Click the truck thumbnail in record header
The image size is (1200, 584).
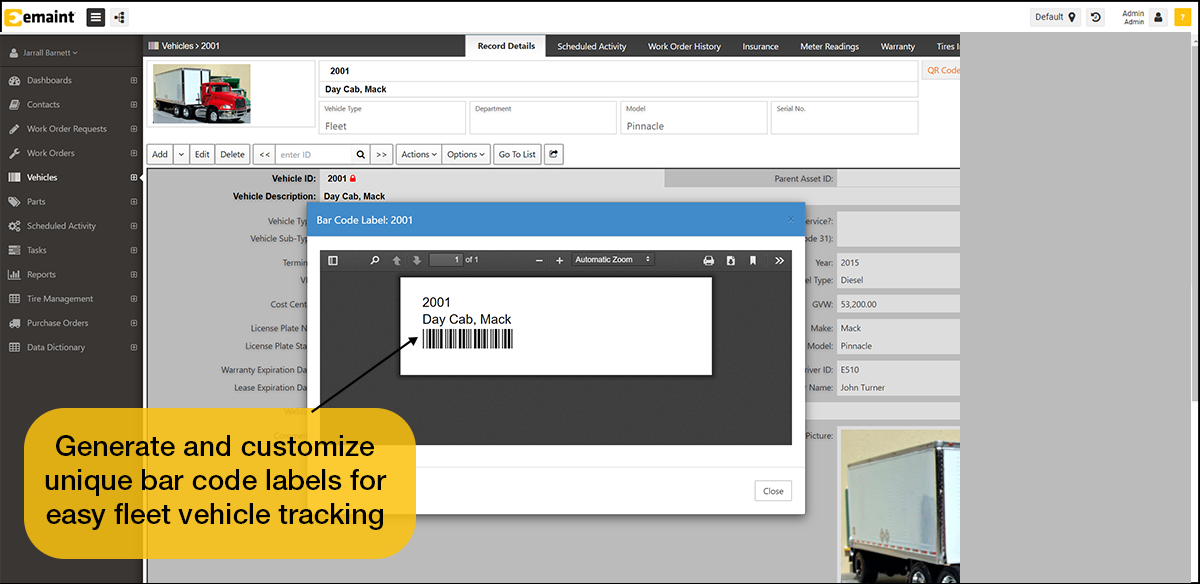202,93
